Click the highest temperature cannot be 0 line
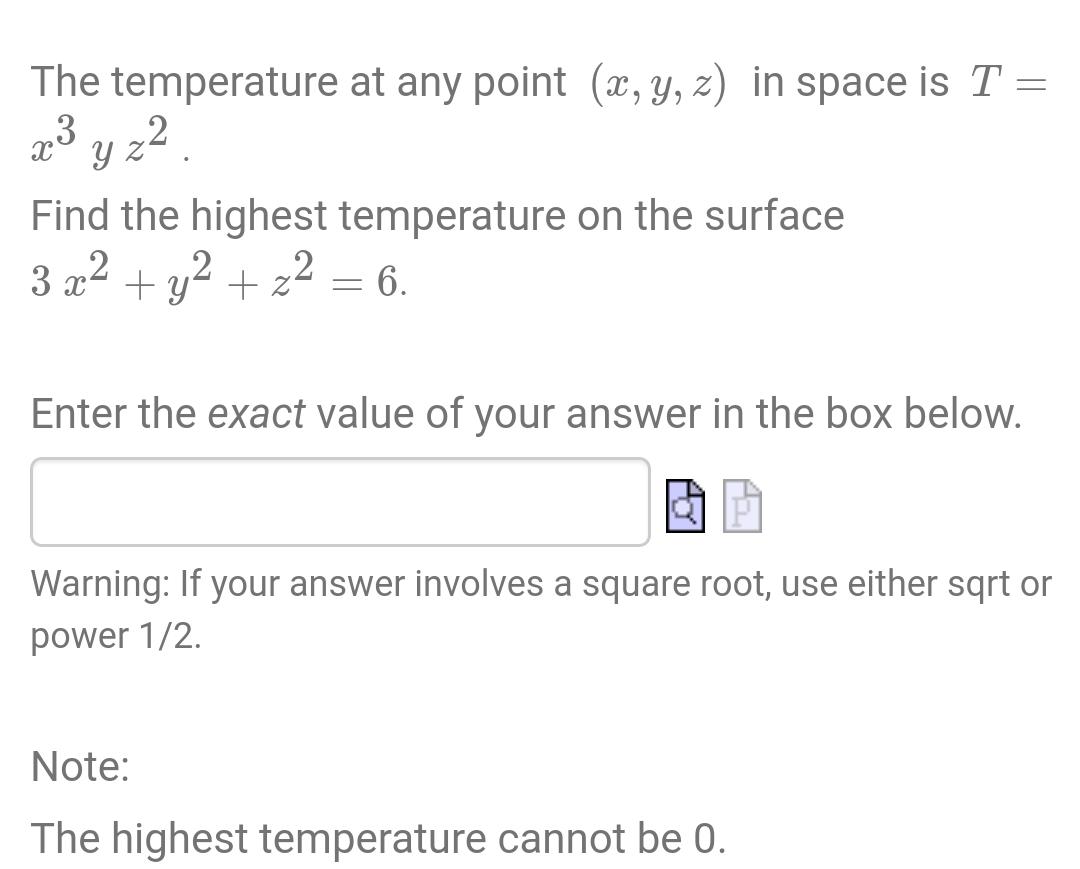The height and width of the screenshot is (869, 1080). [380, 838]
